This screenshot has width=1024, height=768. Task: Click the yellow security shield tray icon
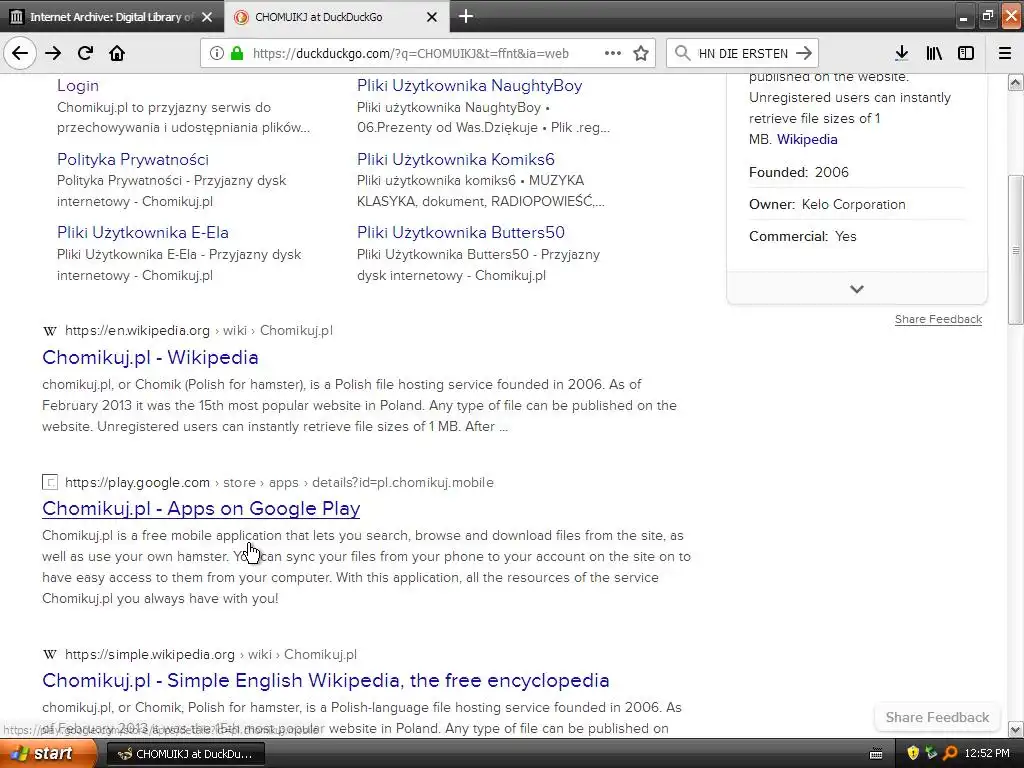[x=913, y=754]
